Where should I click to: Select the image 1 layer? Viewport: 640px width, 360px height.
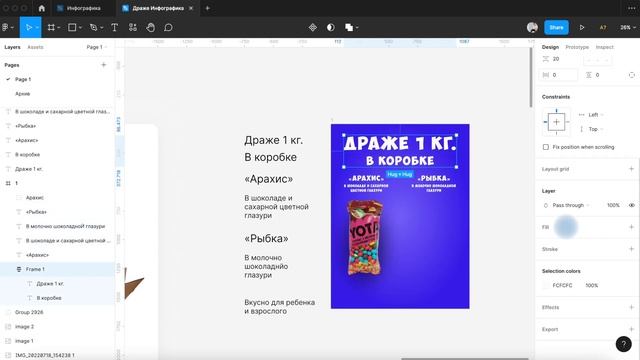pos(57,340)
